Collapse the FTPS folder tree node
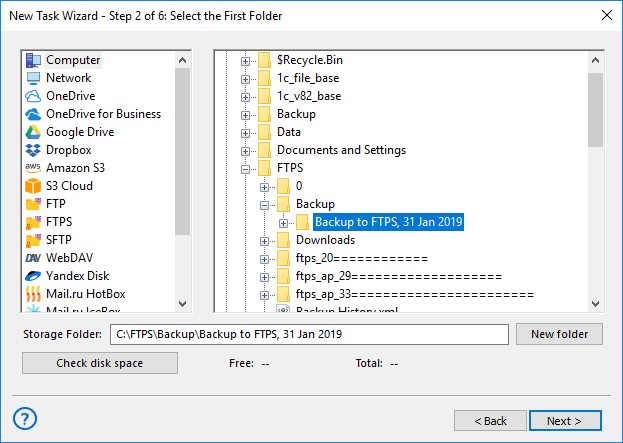Image resolution: width=623 pixels, height=443 pixels. tap(246, 169)
